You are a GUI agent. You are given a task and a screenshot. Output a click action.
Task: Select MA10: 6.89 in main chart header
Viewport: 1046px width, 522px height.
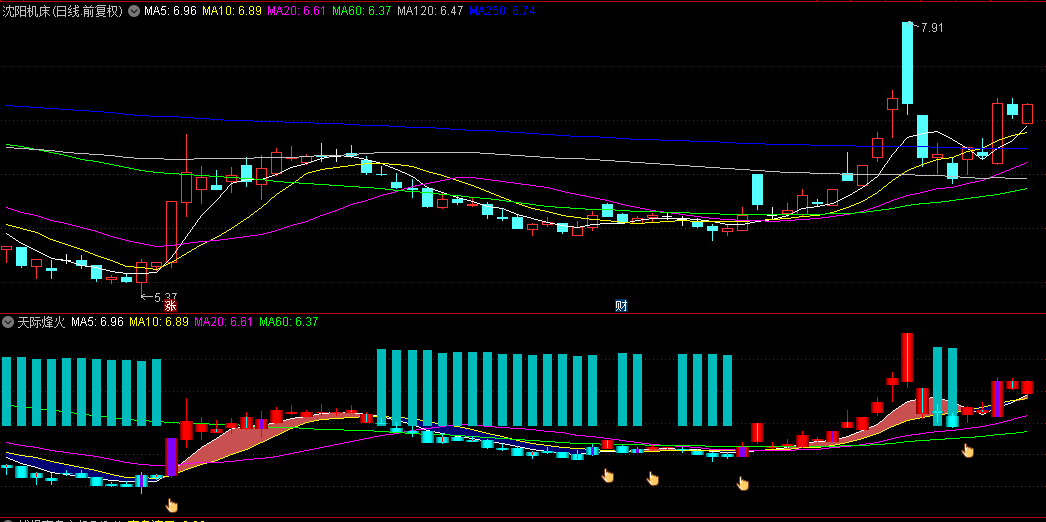pyautogui.click(x=231, y=11)
